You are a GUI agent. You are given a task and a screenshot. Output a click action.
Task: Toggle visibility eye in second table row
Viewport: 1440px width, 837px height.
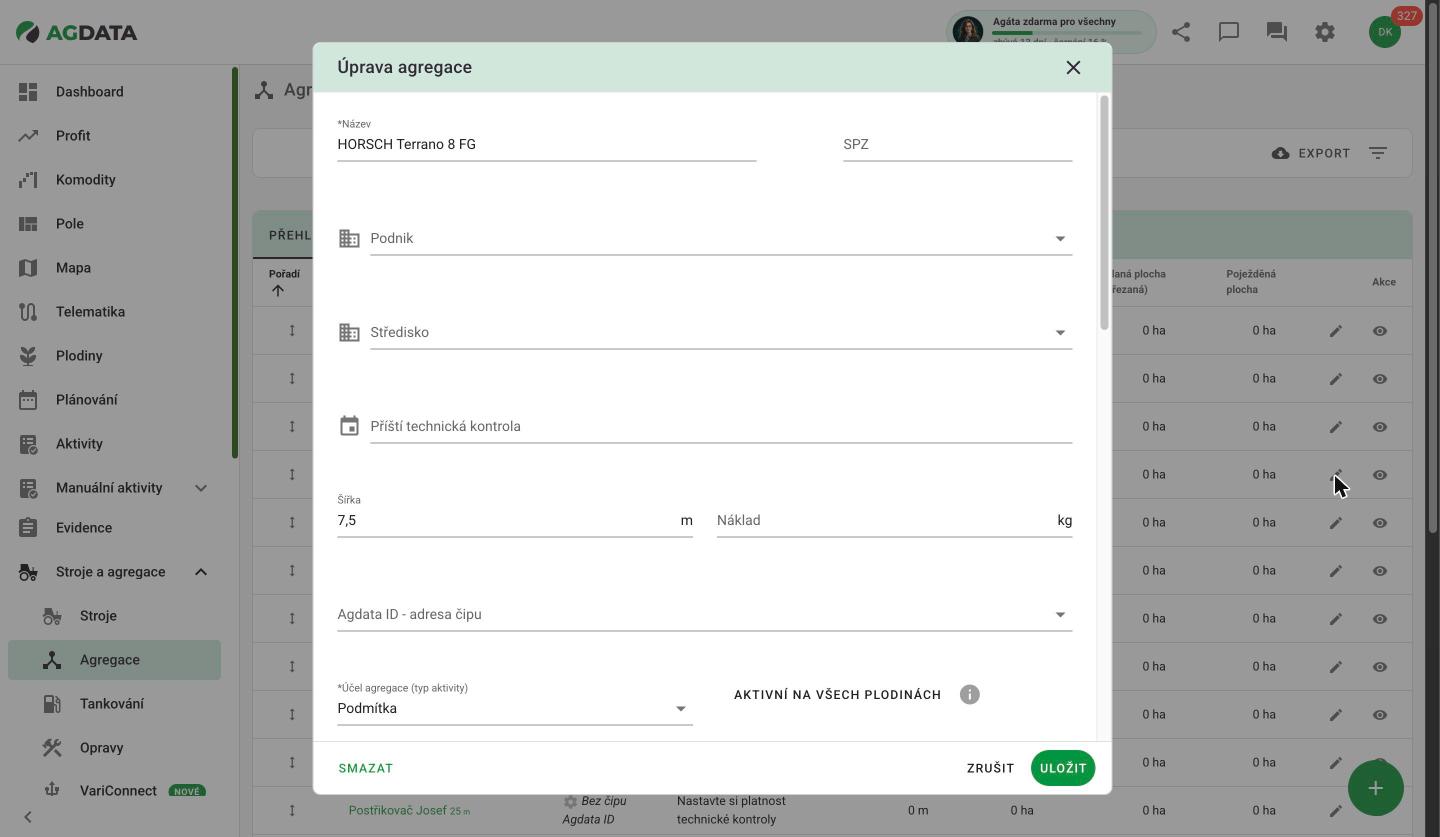(x=1380, y=379)
